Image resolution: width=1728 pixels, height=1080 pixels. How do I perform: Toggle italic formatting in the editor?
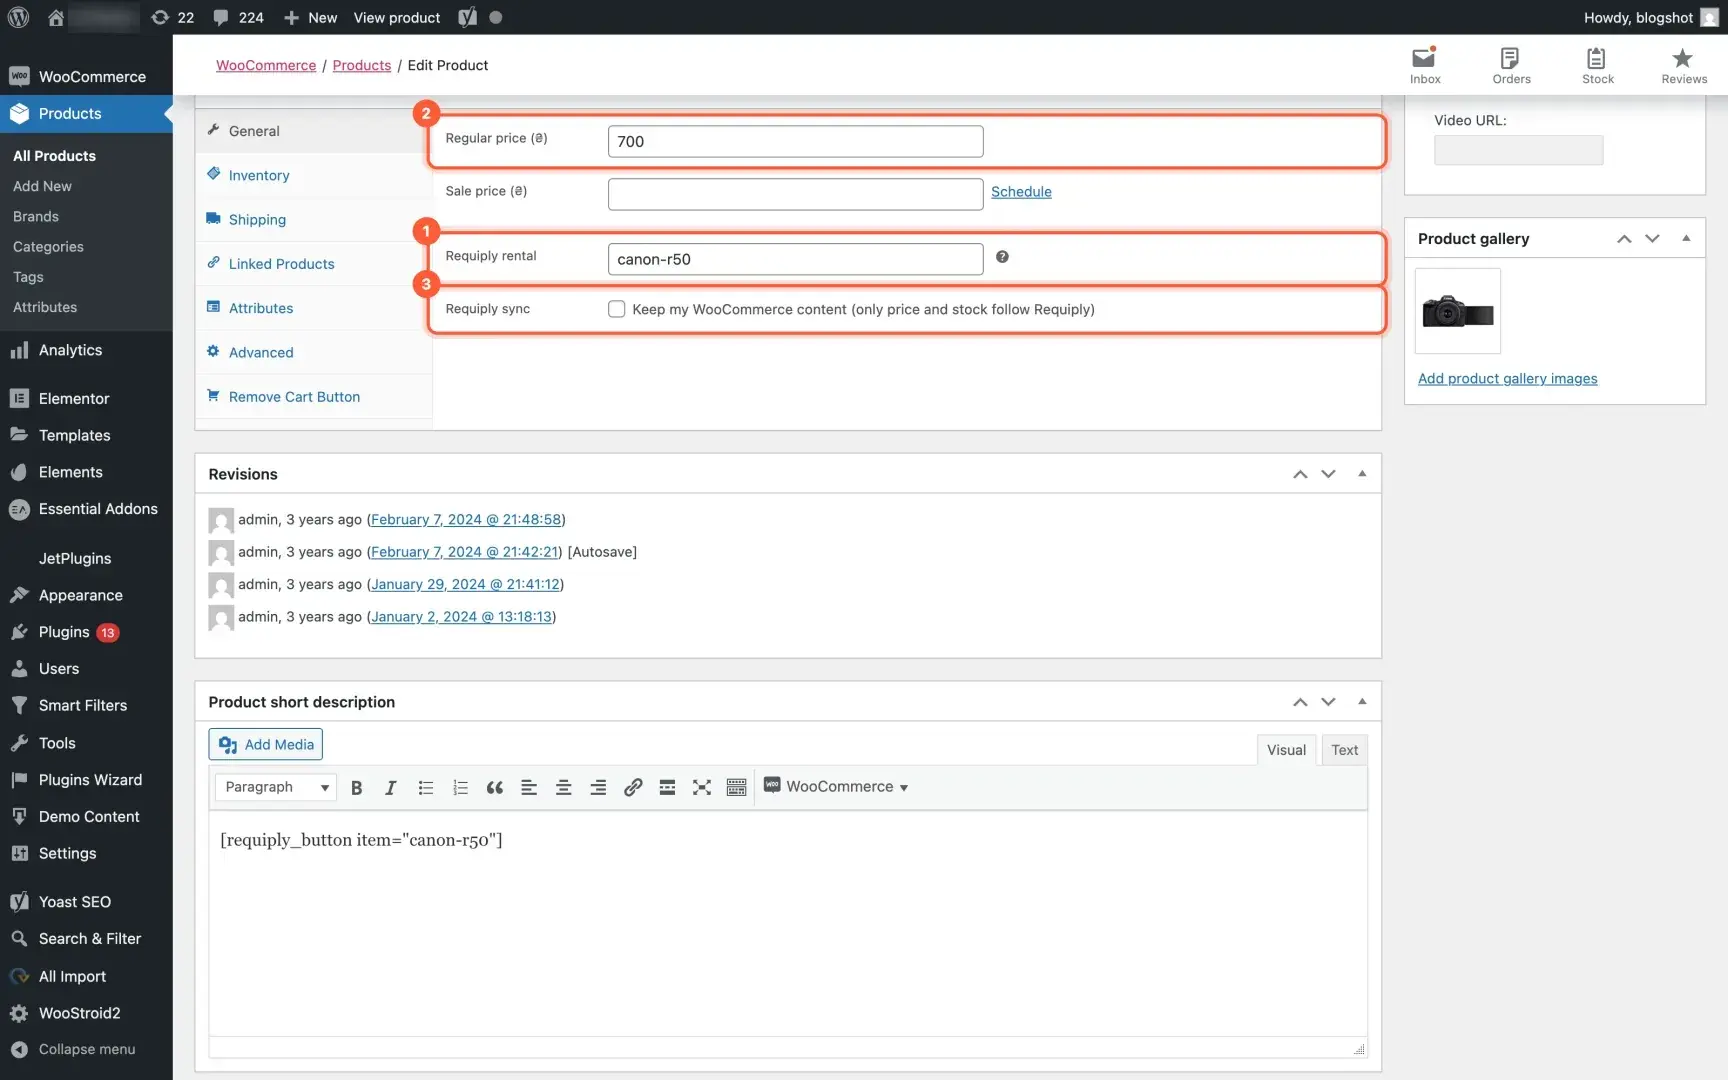pos(391,787)
